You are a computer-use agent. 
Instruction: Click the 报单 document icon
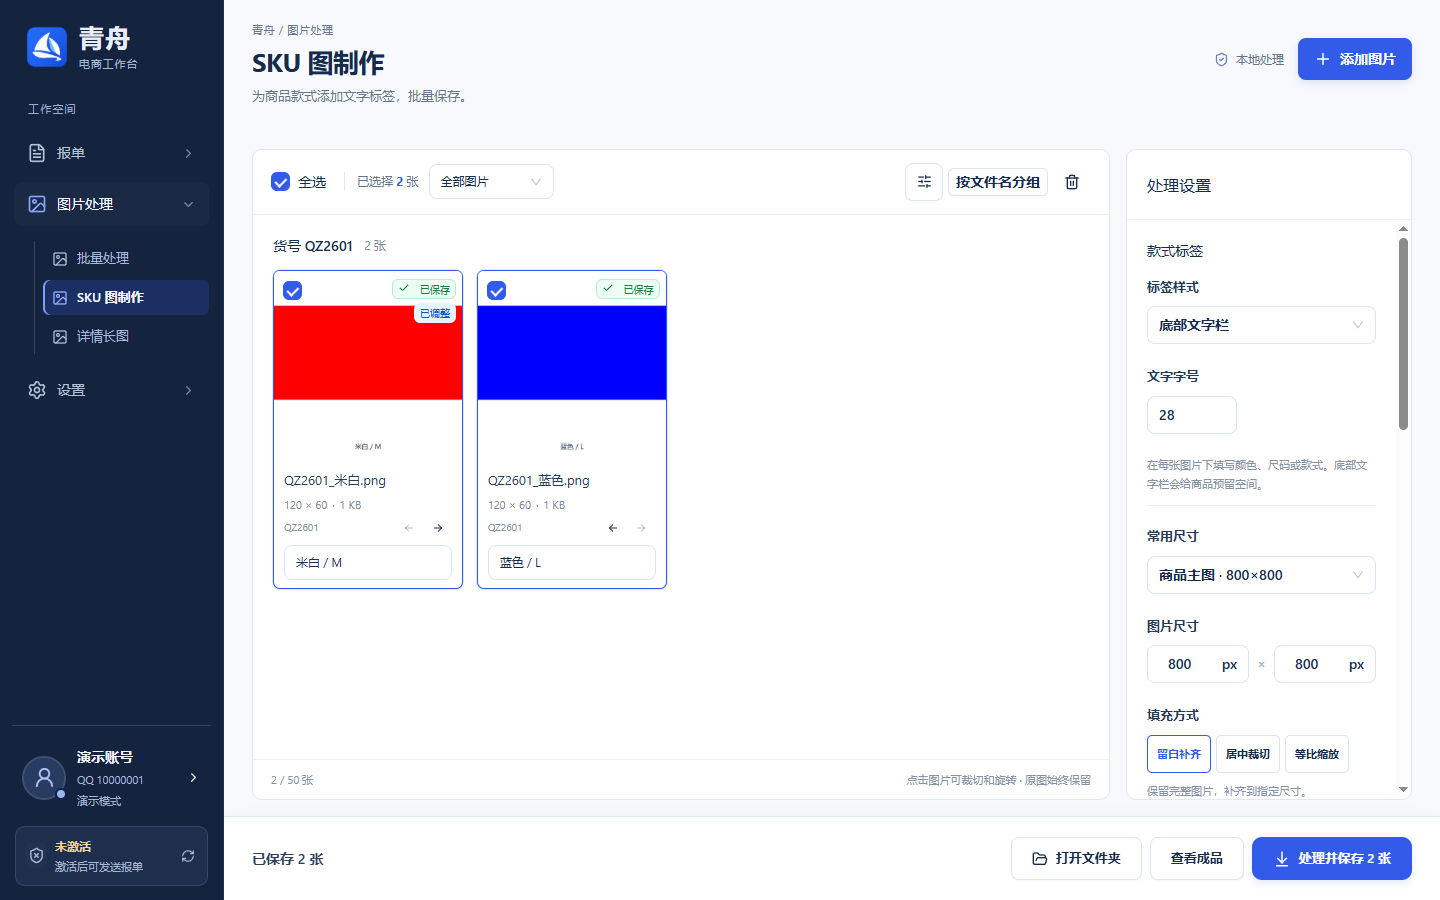point(37,153)
